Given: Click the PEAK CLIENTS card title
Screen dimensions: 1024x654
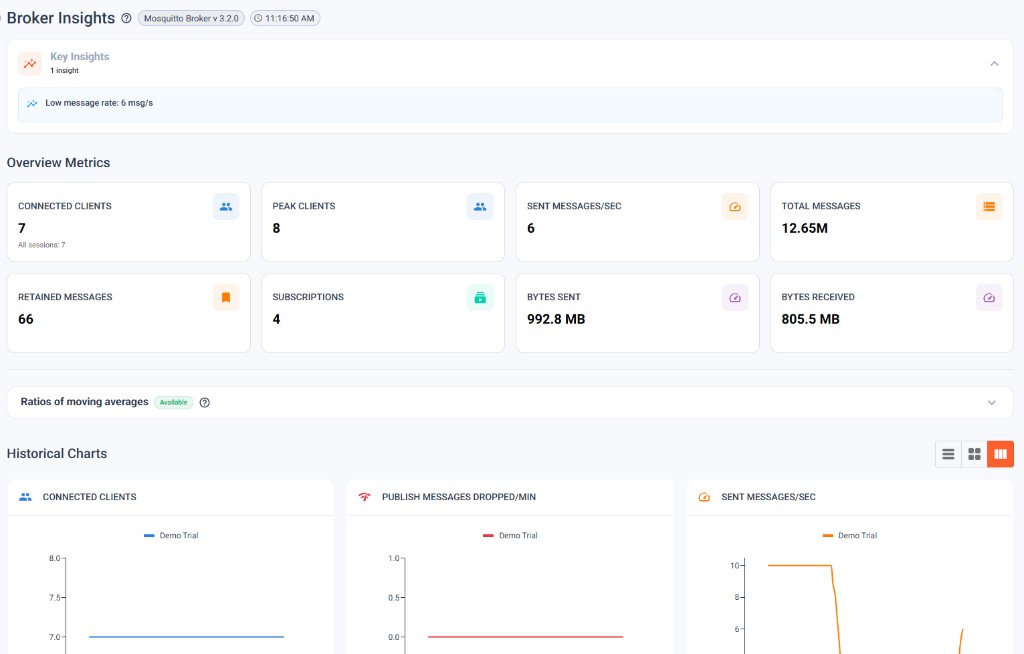Looking at the screenshot, I should coord(304,206).
